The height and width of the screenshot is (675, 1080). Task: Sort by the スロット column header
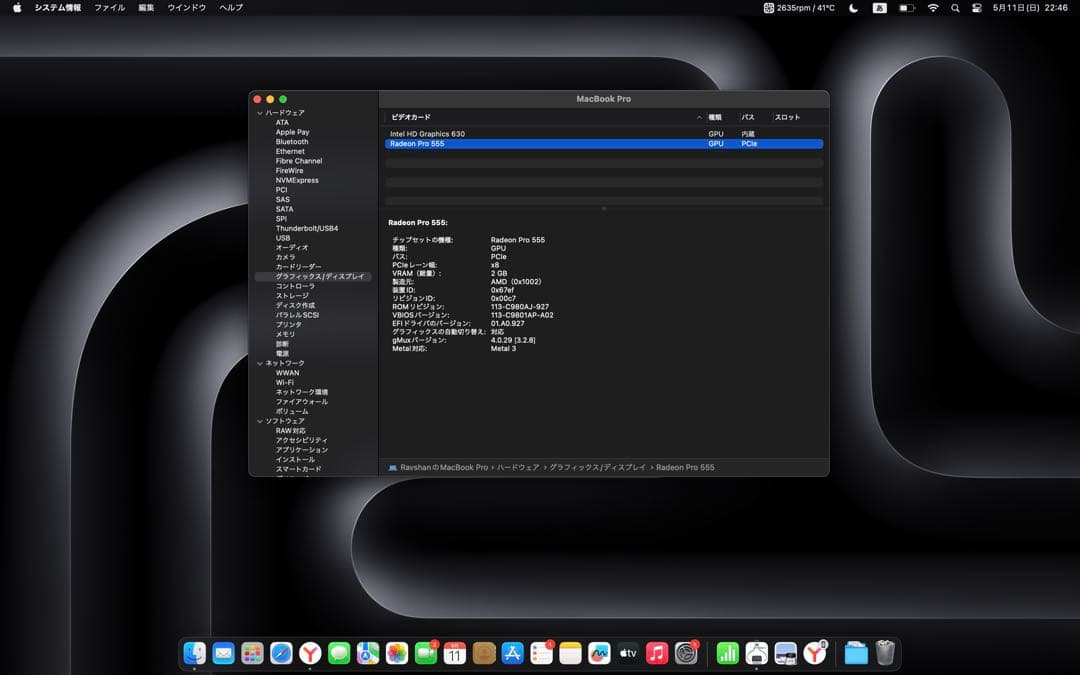pyautogui.click(x=787, y=118)
